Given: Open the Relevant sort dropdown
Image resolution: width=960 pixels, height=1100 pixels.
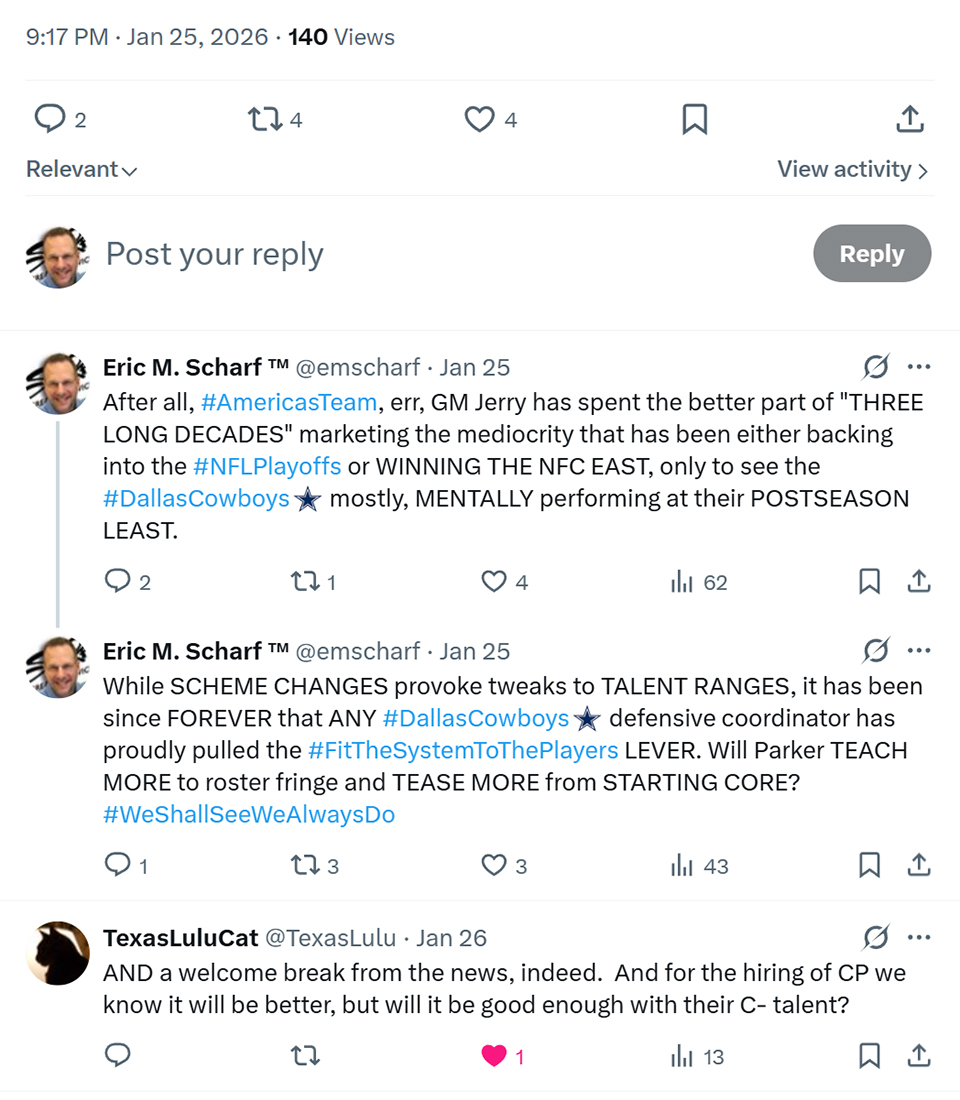Looking at the screenshot, I should (x=81, y=170).
